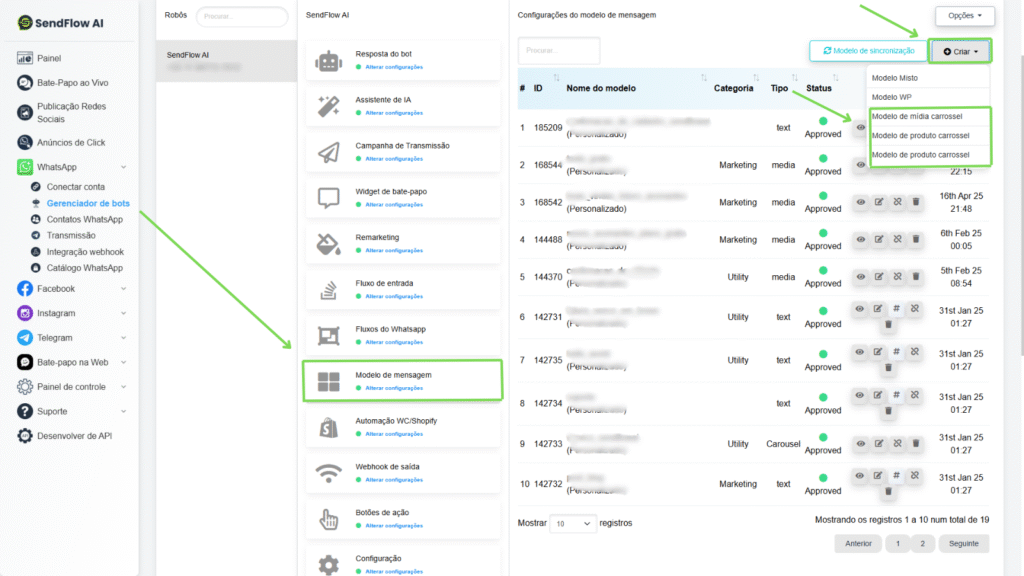Click the Anterior pagination button

pyautogui.click(x=858, y=543)
